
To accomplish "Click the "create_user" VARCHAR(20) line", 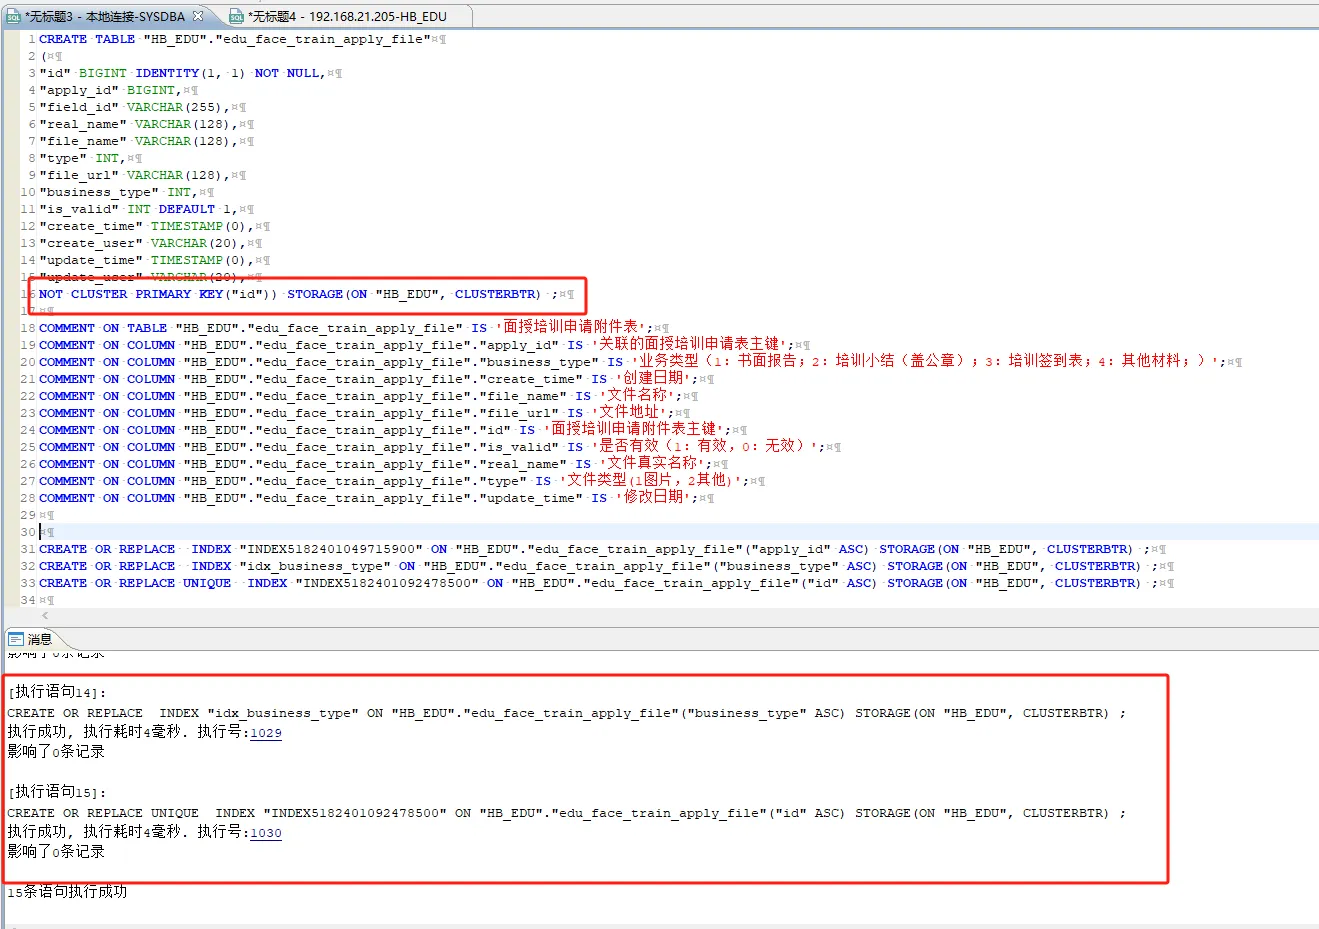I will [x=143, y=243].
